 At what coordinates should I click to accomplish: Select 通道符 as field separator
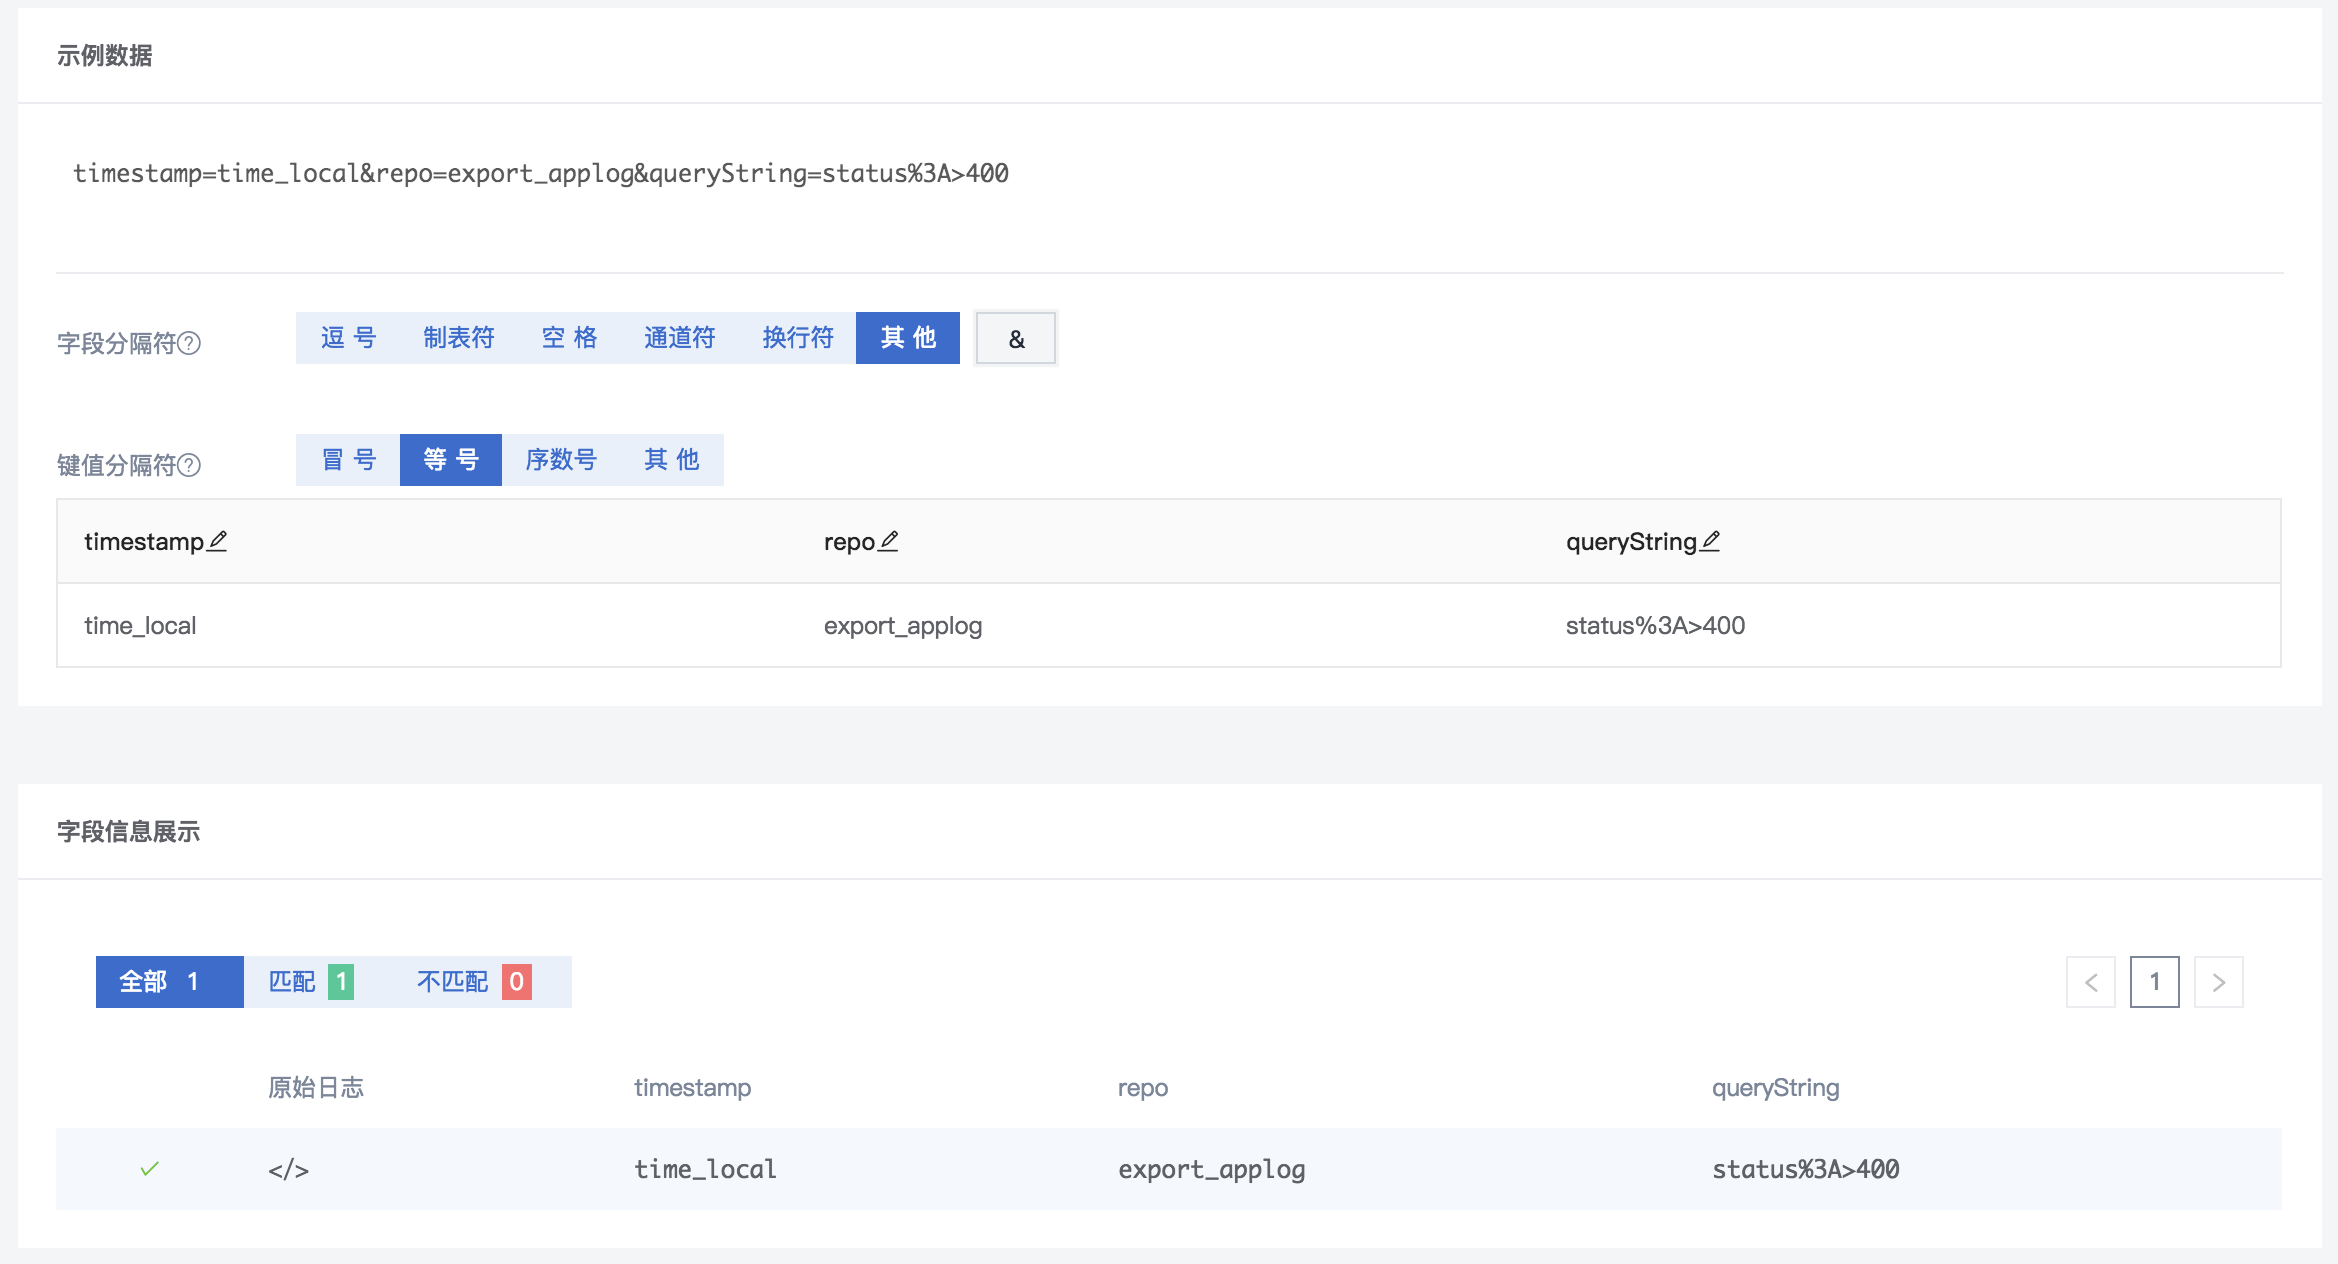[x=679, y=338]
